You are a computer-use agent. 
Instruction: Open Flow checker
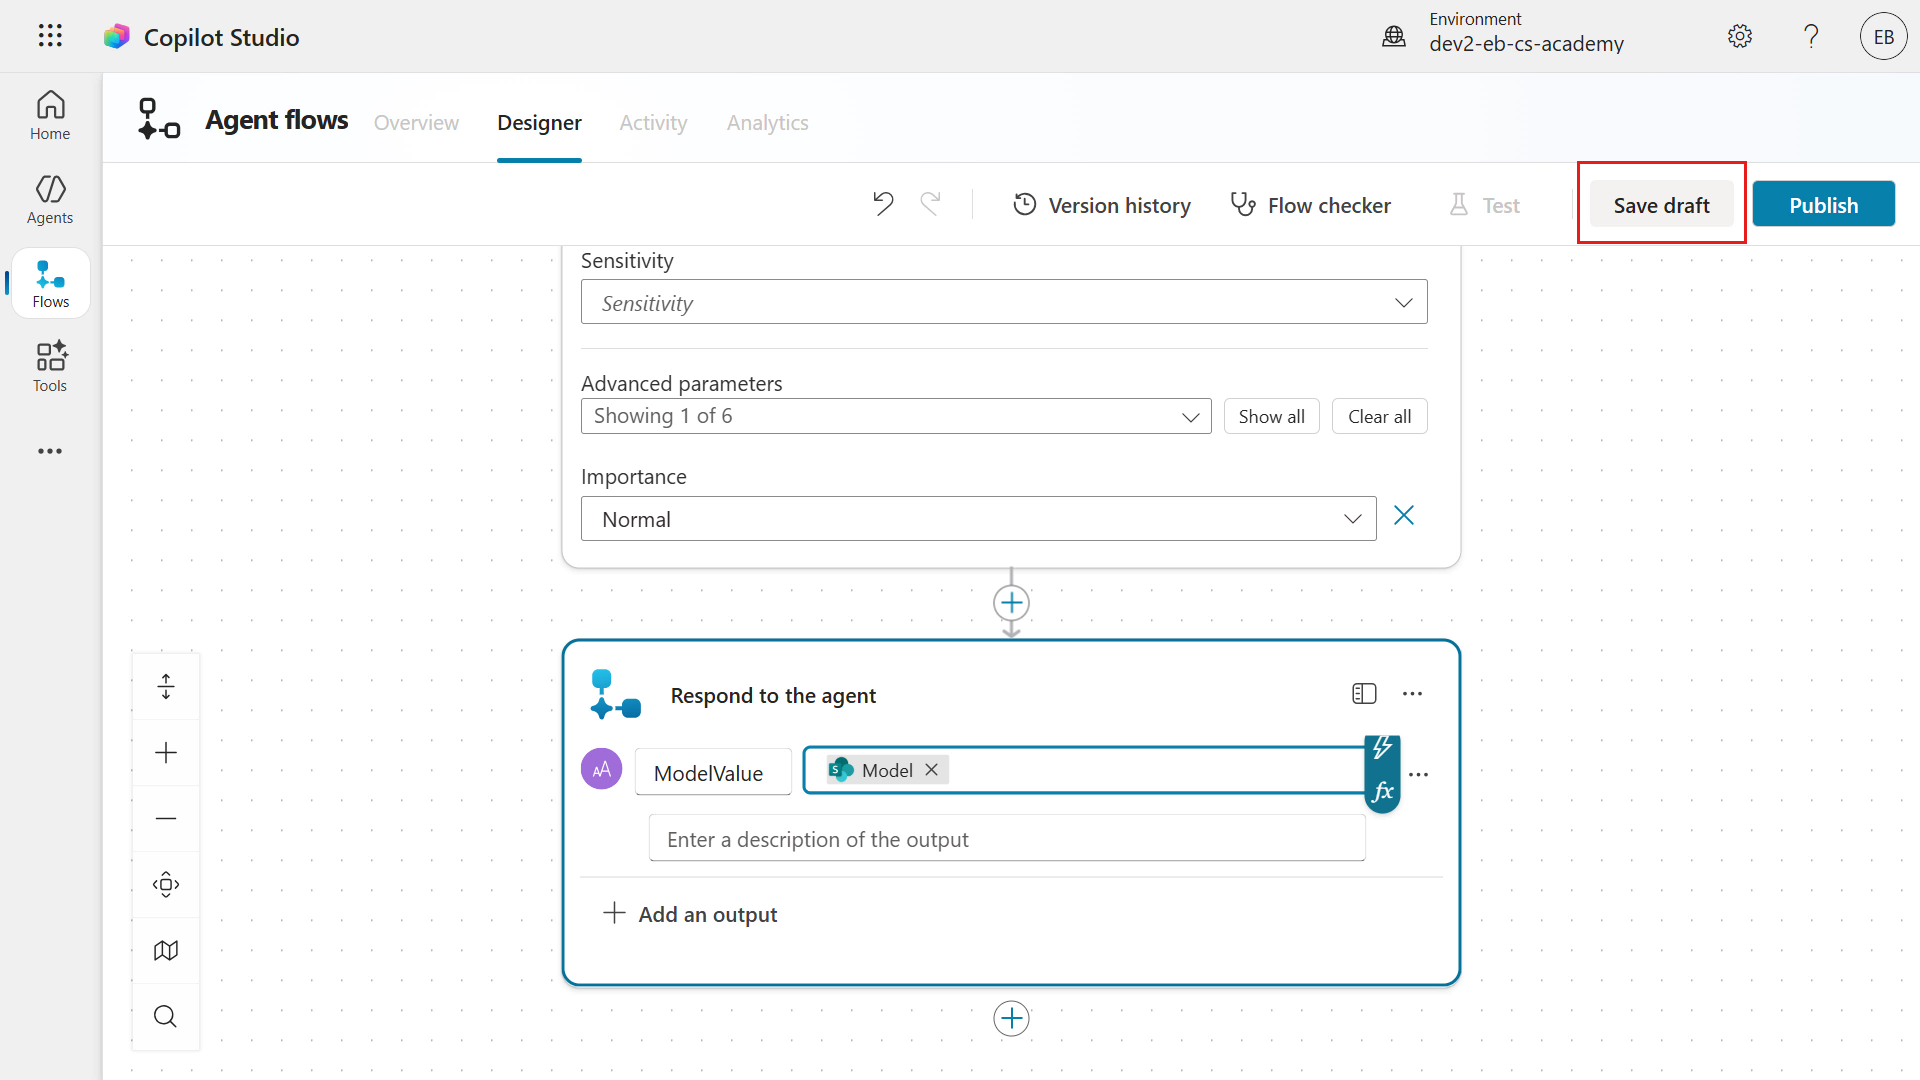pyautogui.click(x=1310, y=205)
